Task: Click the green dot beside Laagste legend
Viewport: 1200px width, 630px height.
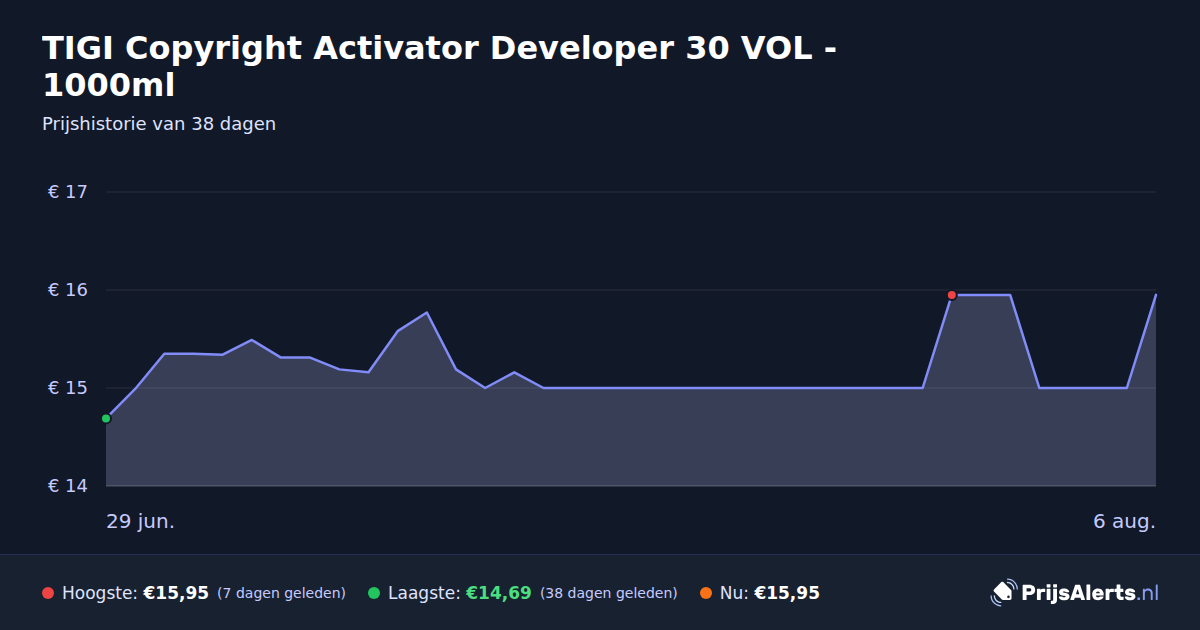Action: (x=374, y=593)
